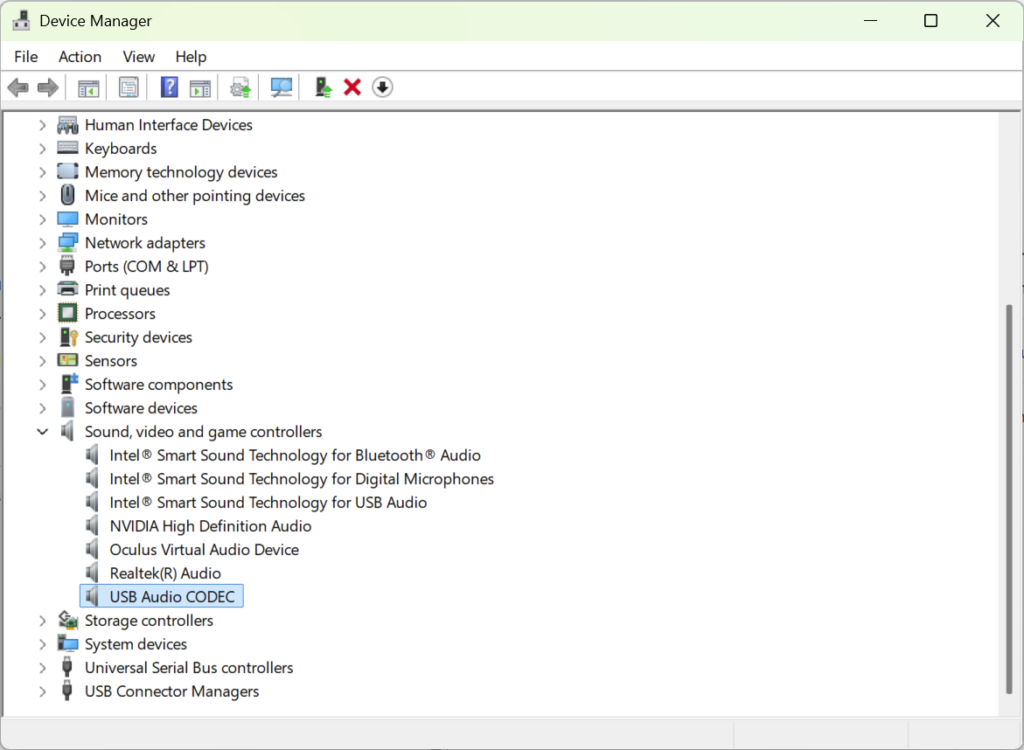Toggle the Show/Hide Console Tree icon
Screen dimensions: 1024x750
(x=89, y=88)
